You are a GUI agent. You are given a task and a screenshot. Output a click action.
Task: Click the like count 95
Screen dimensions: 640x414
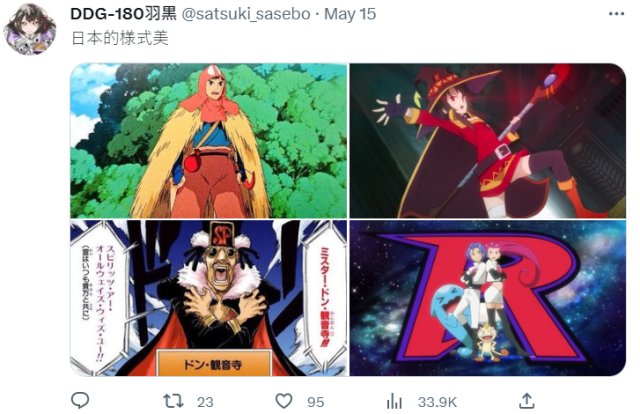[316, 402]
